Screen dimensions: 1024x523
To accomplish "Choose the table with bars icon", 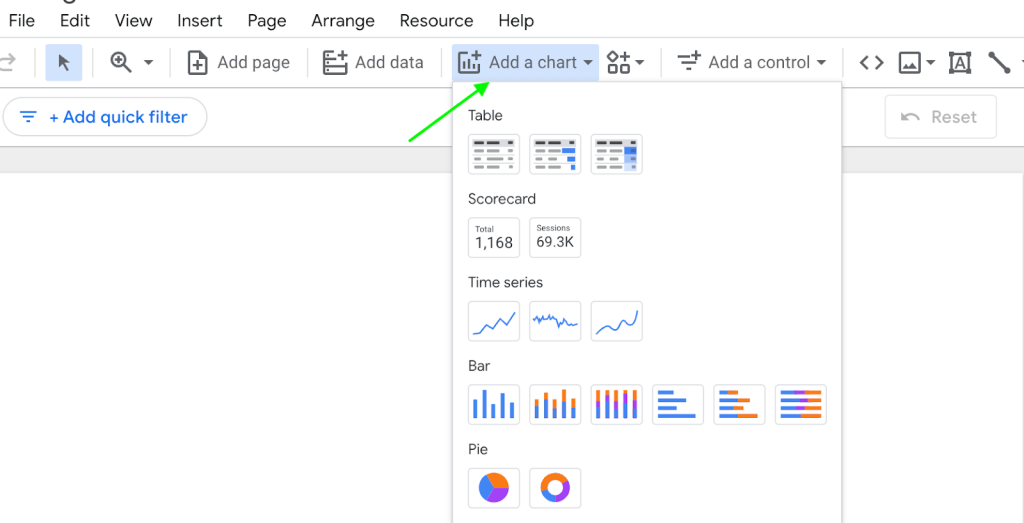I will (555, 154).
